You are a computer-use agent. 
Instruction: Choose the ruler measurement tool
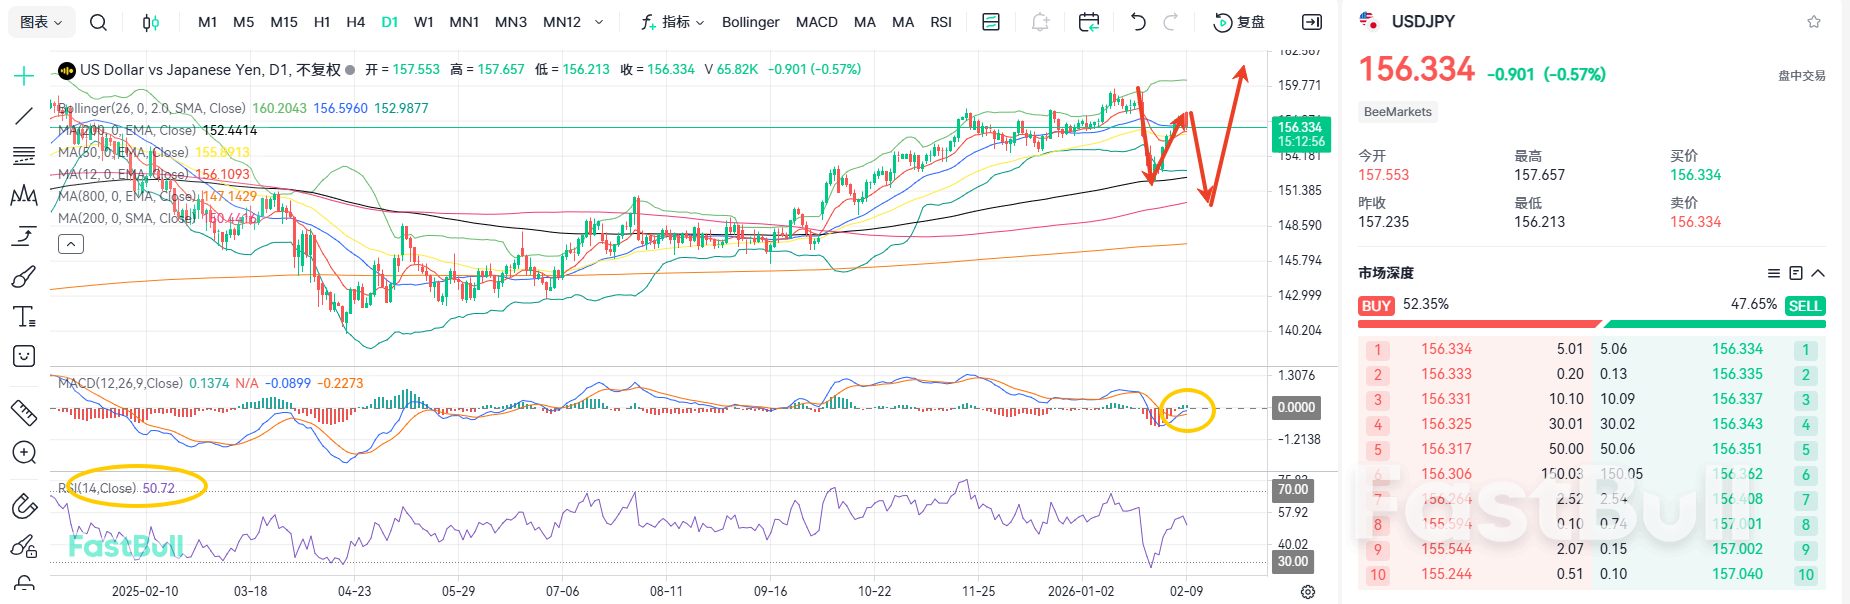pos(24,412)
